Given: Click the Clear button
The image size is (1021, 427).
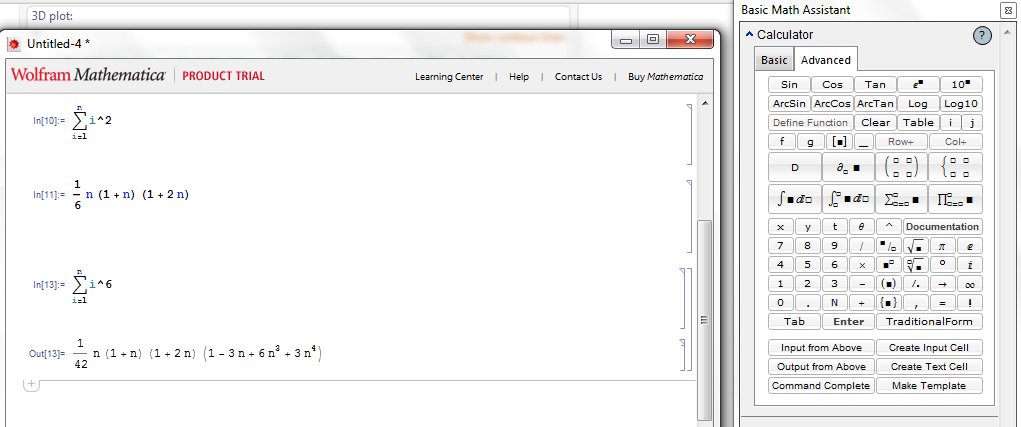Looking at the screenshot, I should point(875,122).
